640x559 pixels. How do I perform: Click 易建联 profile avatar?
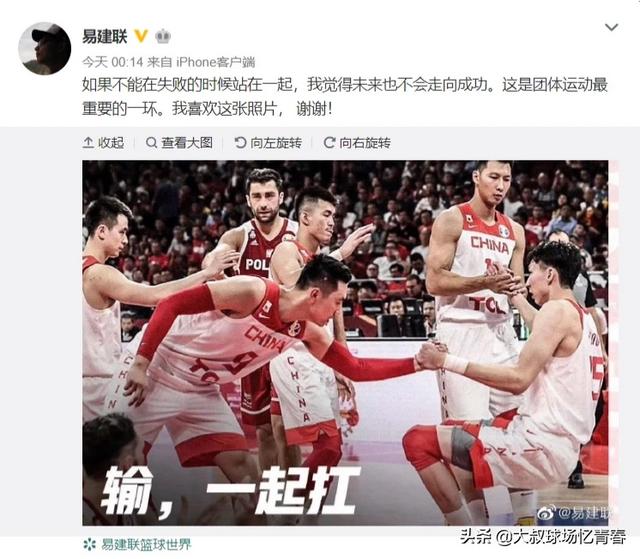[x=44, y=49]
